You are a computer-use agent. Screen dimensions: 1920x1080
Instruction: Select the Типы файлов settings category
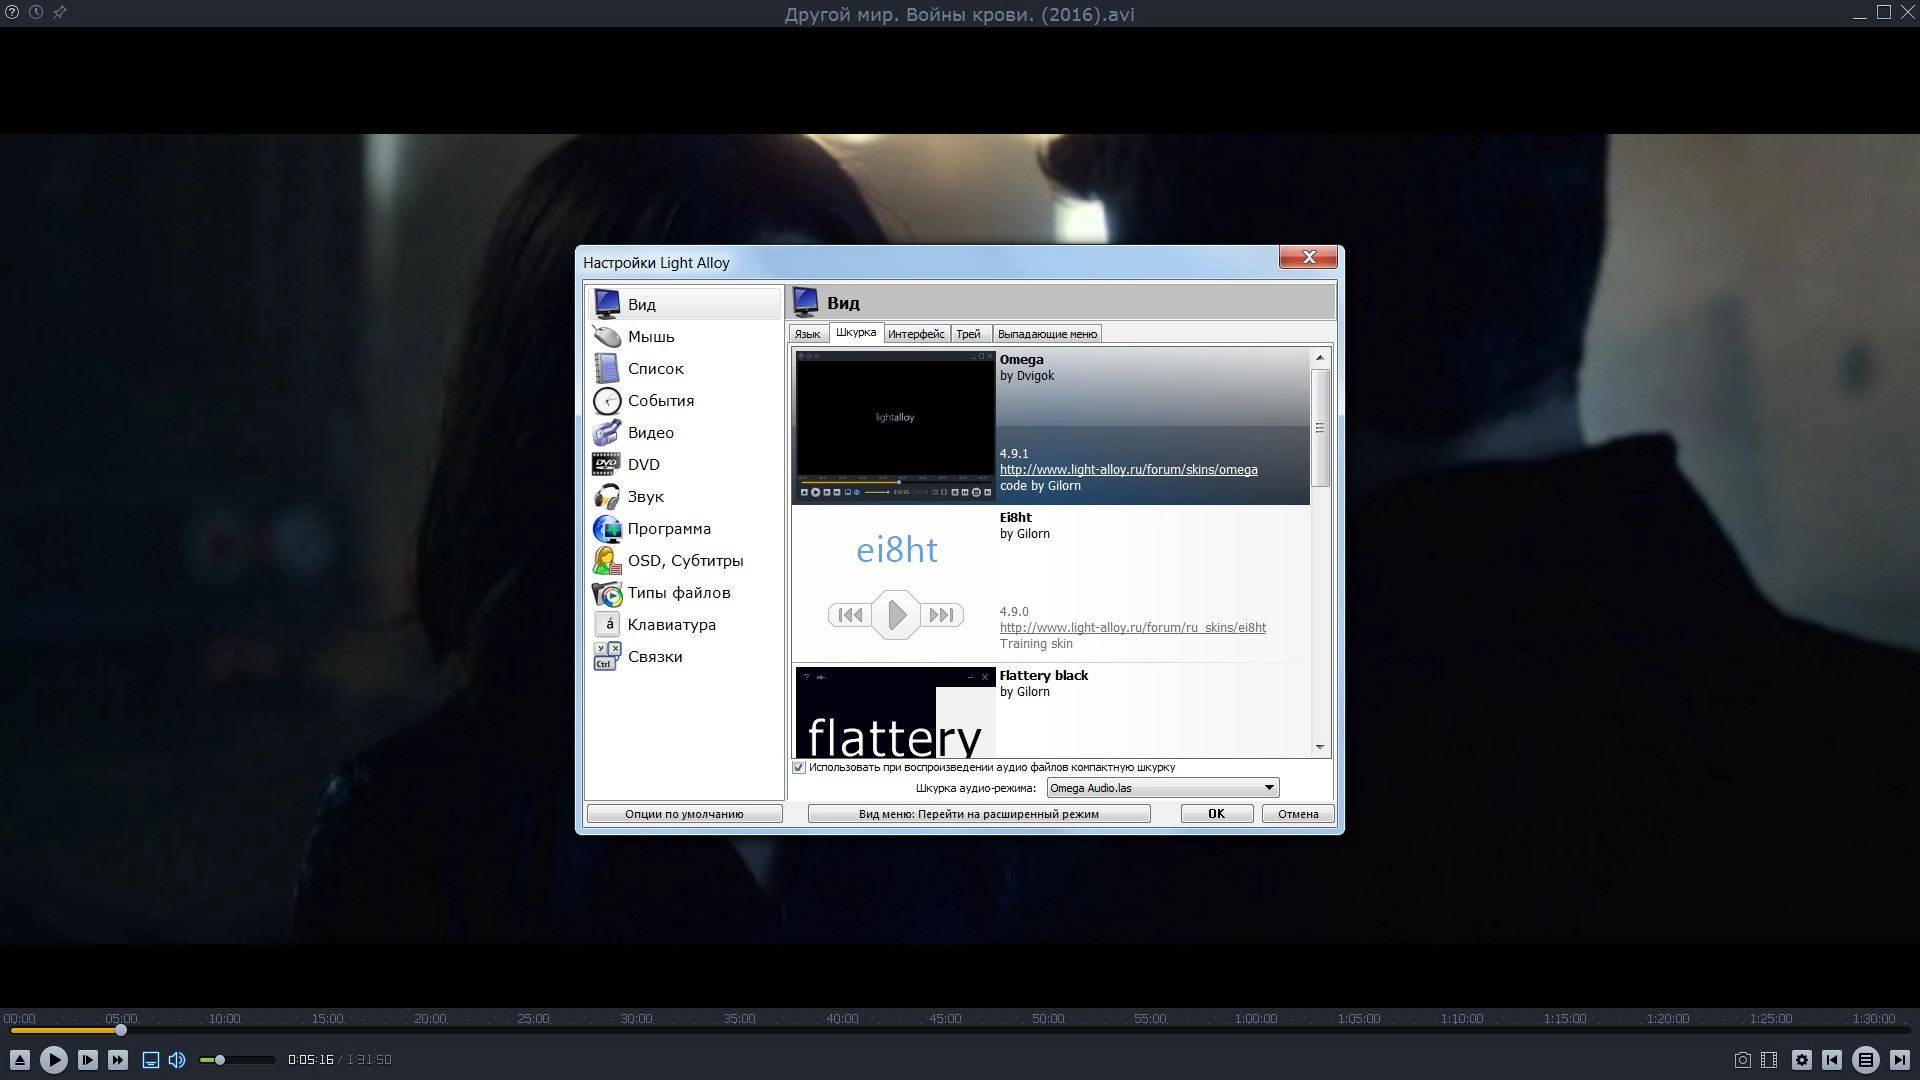685,592
